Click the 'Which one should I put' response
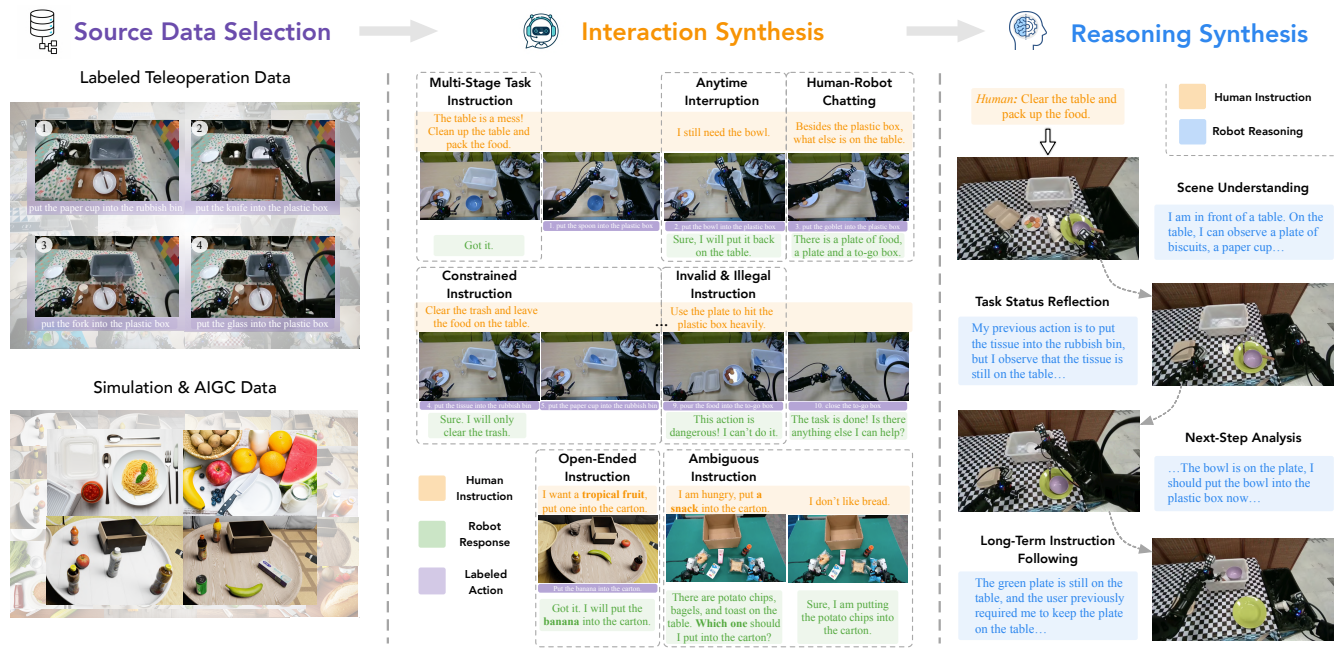This screenshot has width=1344, height=649. click(x=723, y=619)
